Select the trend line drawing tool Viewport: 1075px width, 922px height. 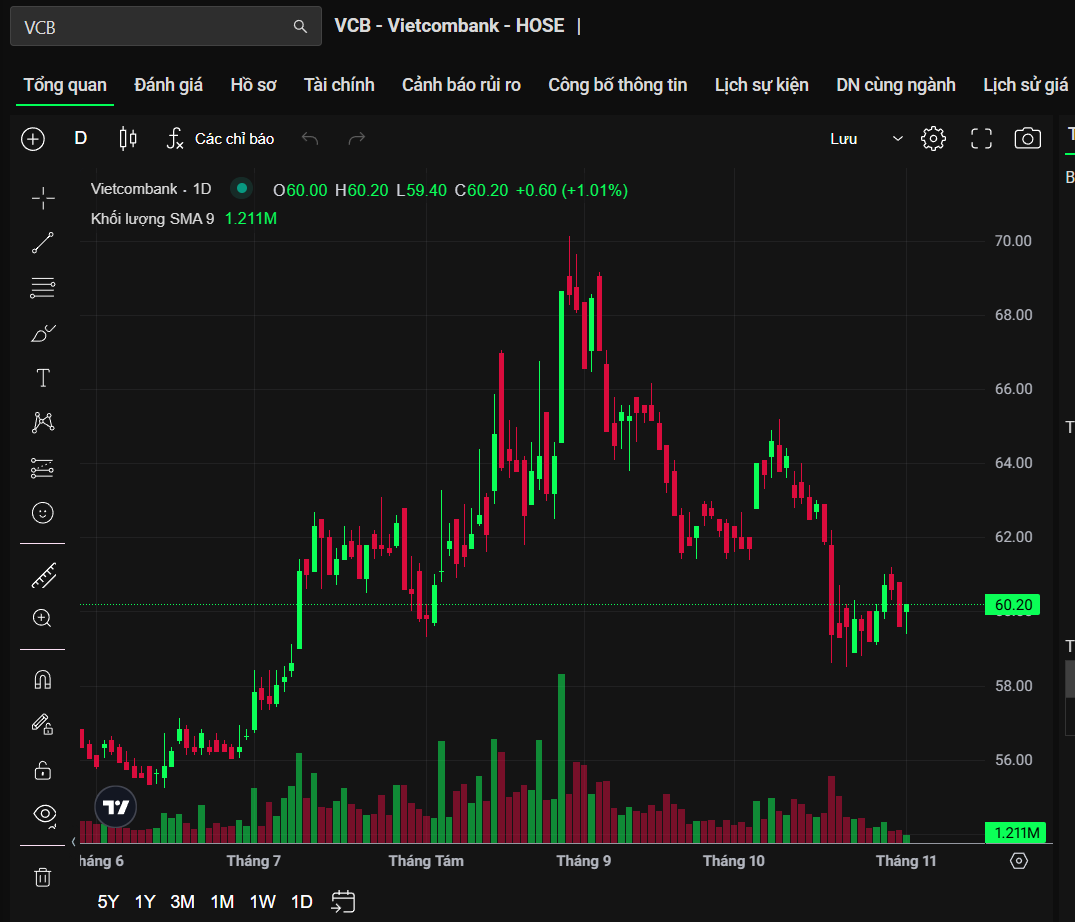[x=43, y=243]
